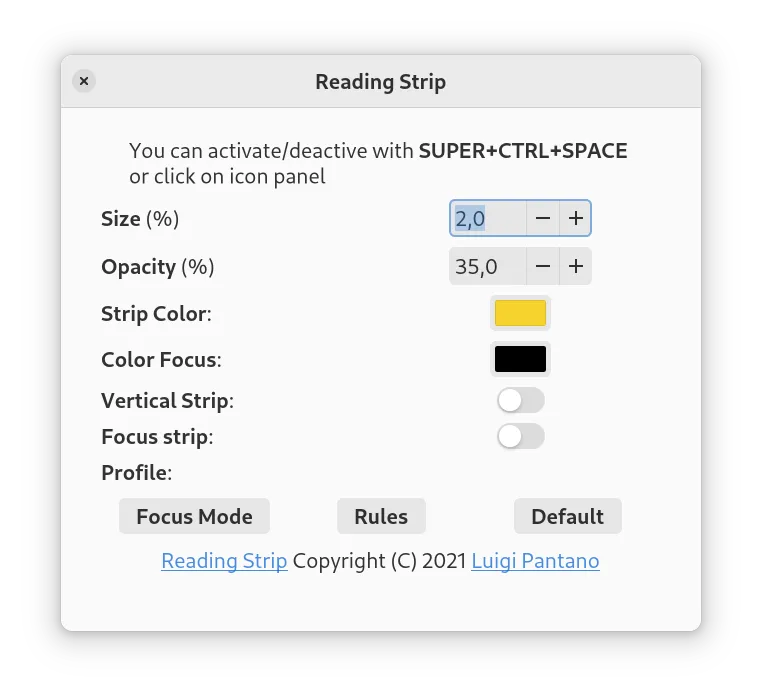This screenshot has height=698, width=762.
Task: Open the Reading Strip hyperlink
Action: (x=224, y=561)
